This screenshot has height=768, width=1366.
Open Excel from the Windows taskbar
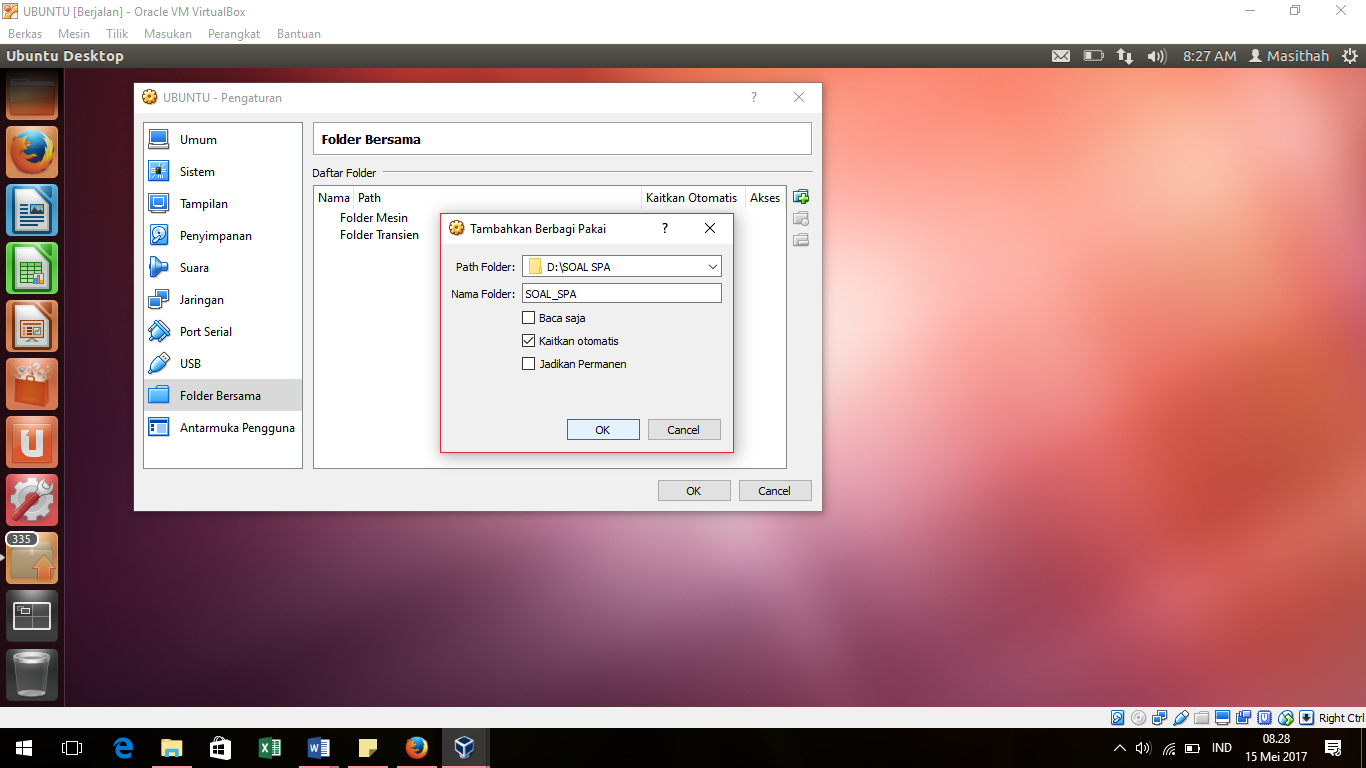[270, 748]
